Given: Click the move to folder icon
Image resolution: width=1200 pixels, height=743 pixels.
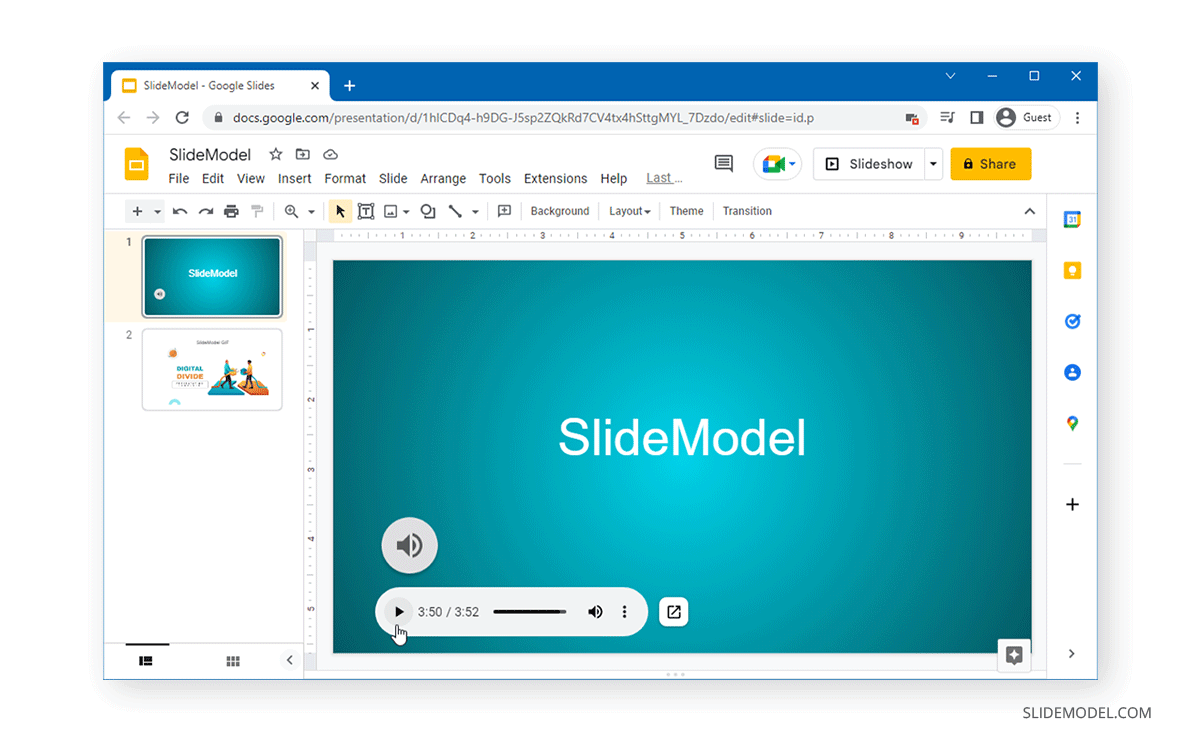Looking at the screenshot, I should point(303,154).
